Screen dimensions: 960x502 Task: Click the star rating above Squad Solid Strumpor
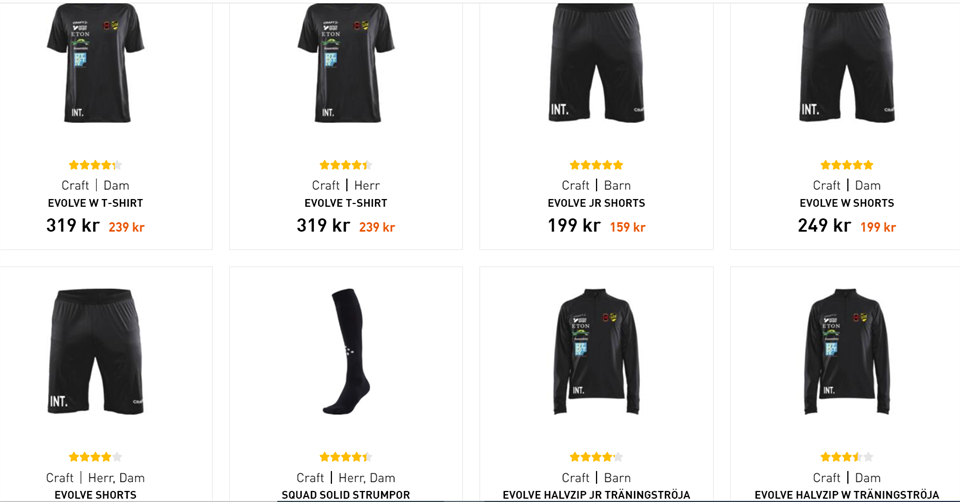(346, 457)
